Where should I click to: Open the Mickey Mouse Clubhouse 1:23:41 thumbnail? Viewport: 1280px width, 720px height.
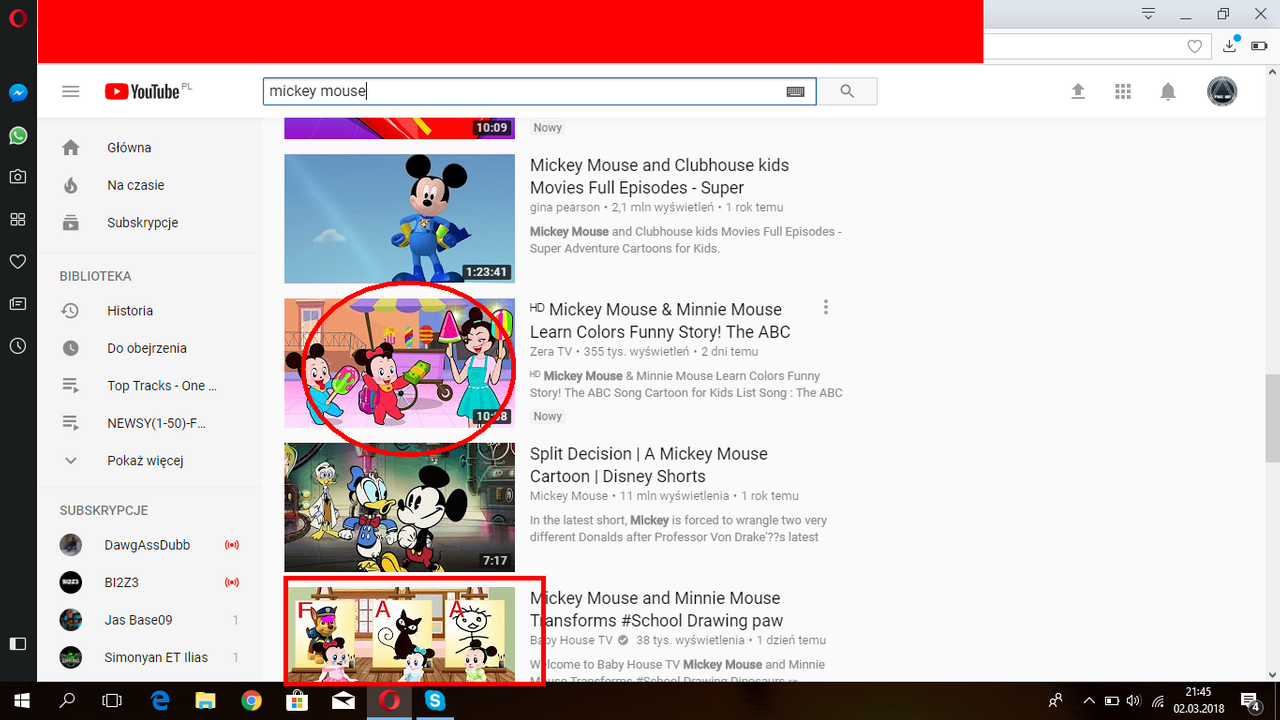click(399, 219)
